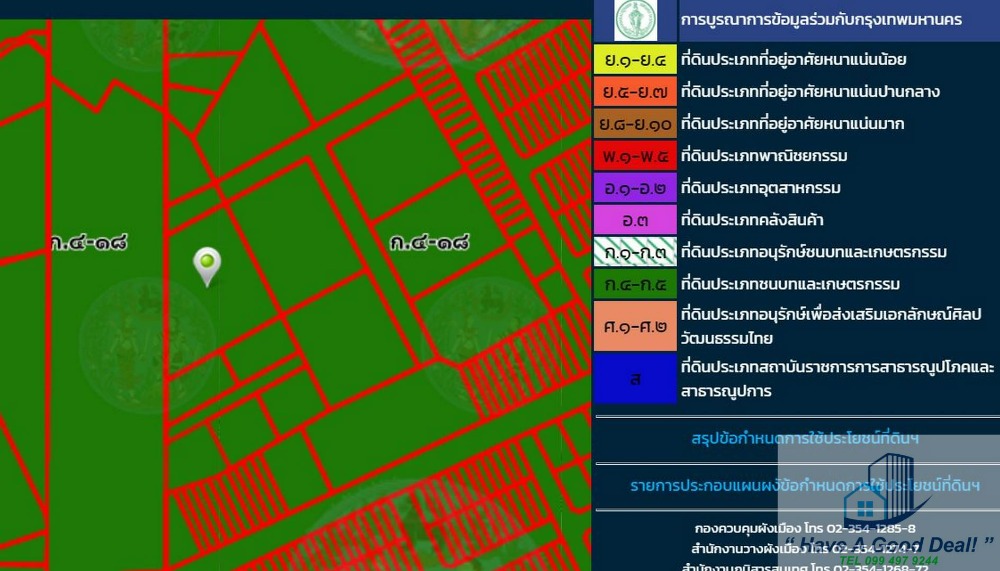This screenshot has width=1000, height=571.
Task: Click the right ก.๔-๑๘ zone label on map
Action: point(430,242)
